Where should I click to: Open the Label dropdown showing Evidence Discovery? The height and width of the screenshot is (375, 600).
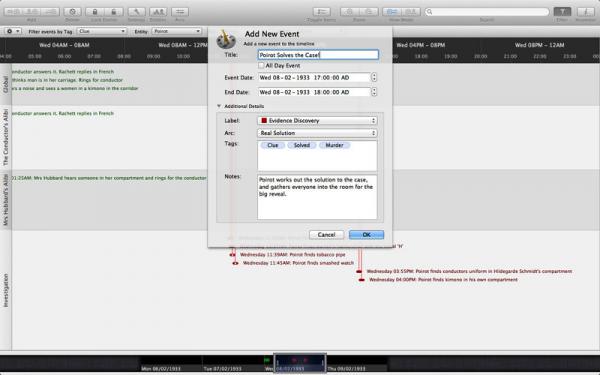[317, 121]
